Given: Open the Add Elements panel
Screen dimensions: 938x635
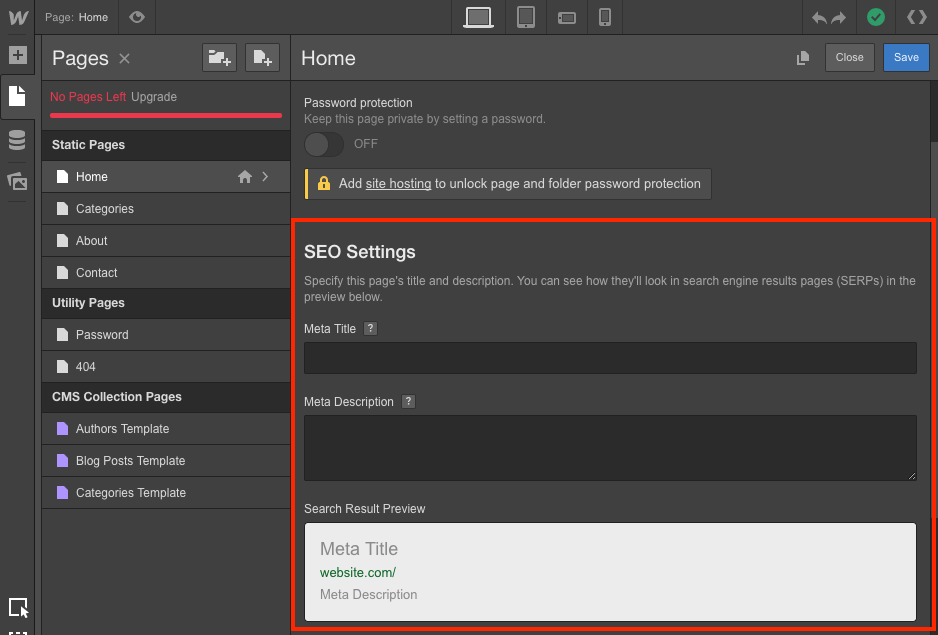Looking at the screenshot, I should pos(17,55).
